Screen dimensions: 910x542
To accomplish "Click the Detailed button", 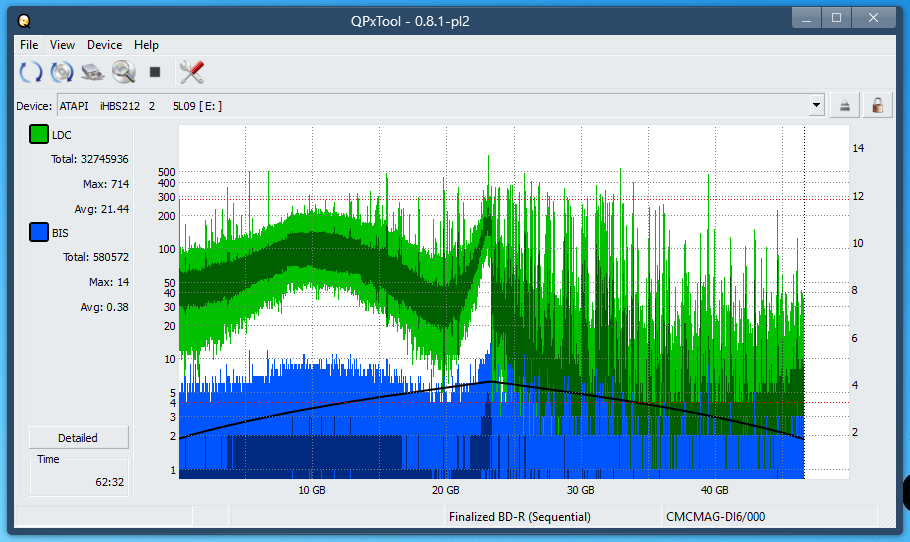I will click(x=78, y=437).
